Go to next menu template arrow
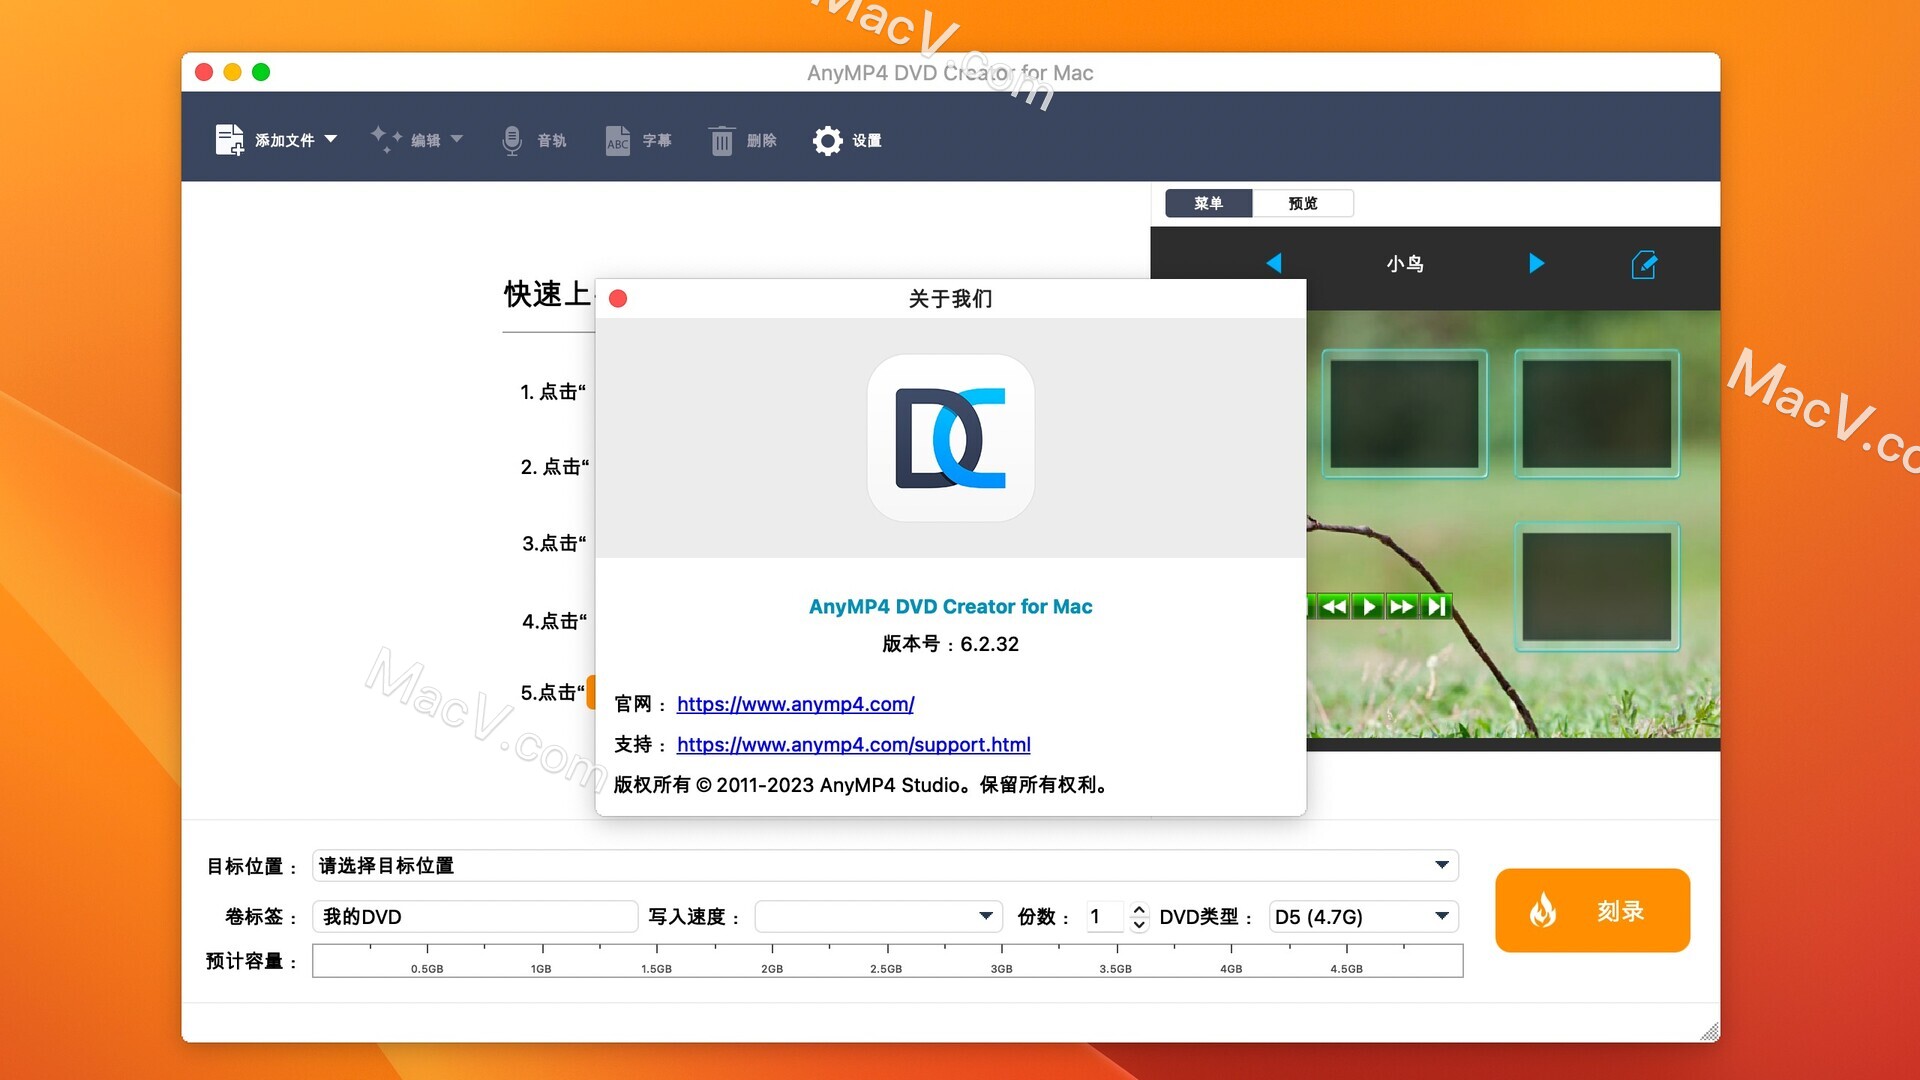The image size is (1920, 1080). pos(1537,263)
